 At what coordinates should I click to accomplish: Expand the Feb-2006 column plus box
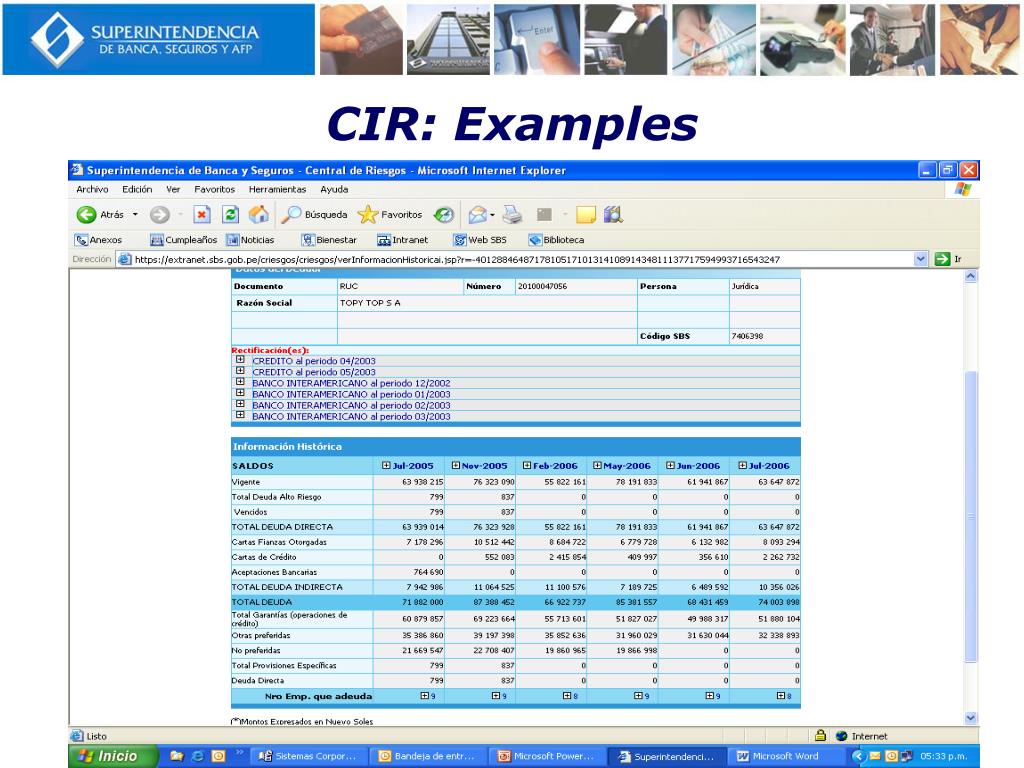coord(527,466)
